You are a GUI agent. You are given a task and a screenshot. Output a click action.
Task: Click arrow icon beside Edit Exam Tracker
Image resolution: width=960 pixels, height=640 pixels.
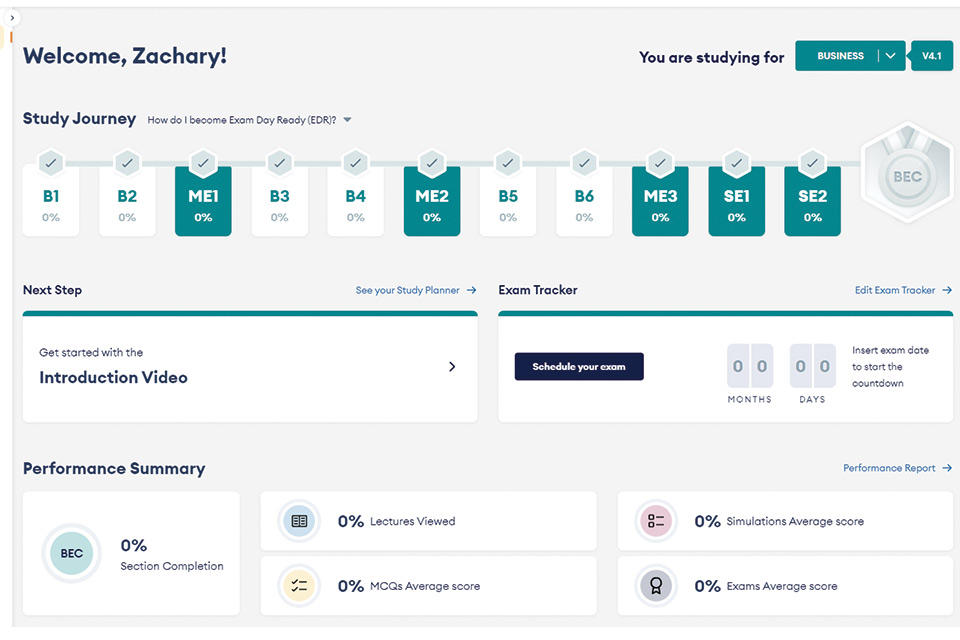pyautogui.click(x=946, y=290)
